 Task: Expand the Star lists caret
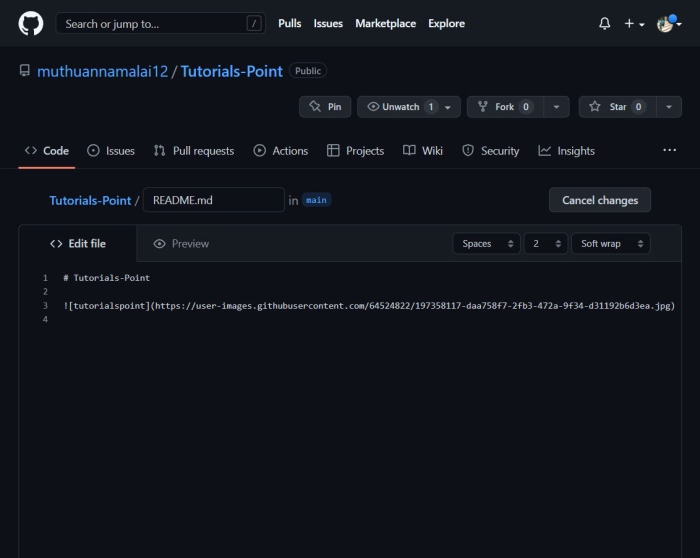669,107
